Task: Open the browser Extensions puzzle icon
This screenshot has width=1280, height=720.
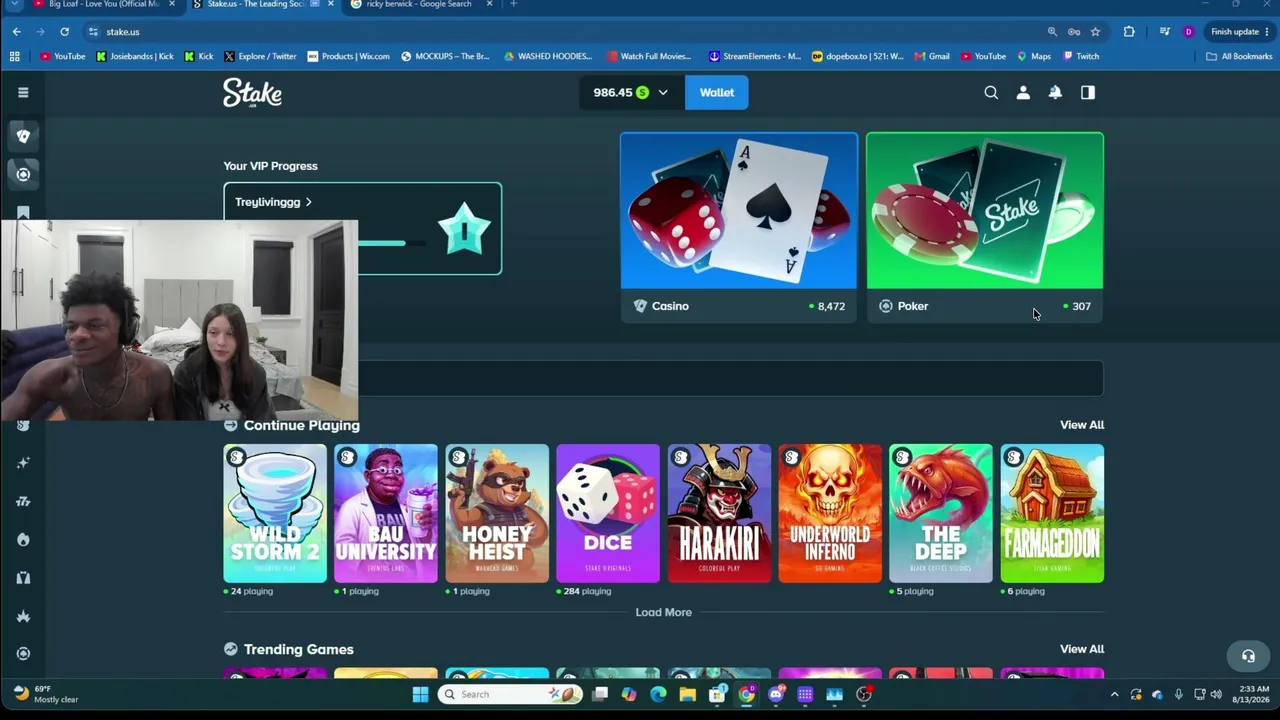Action: [1129, 32]
